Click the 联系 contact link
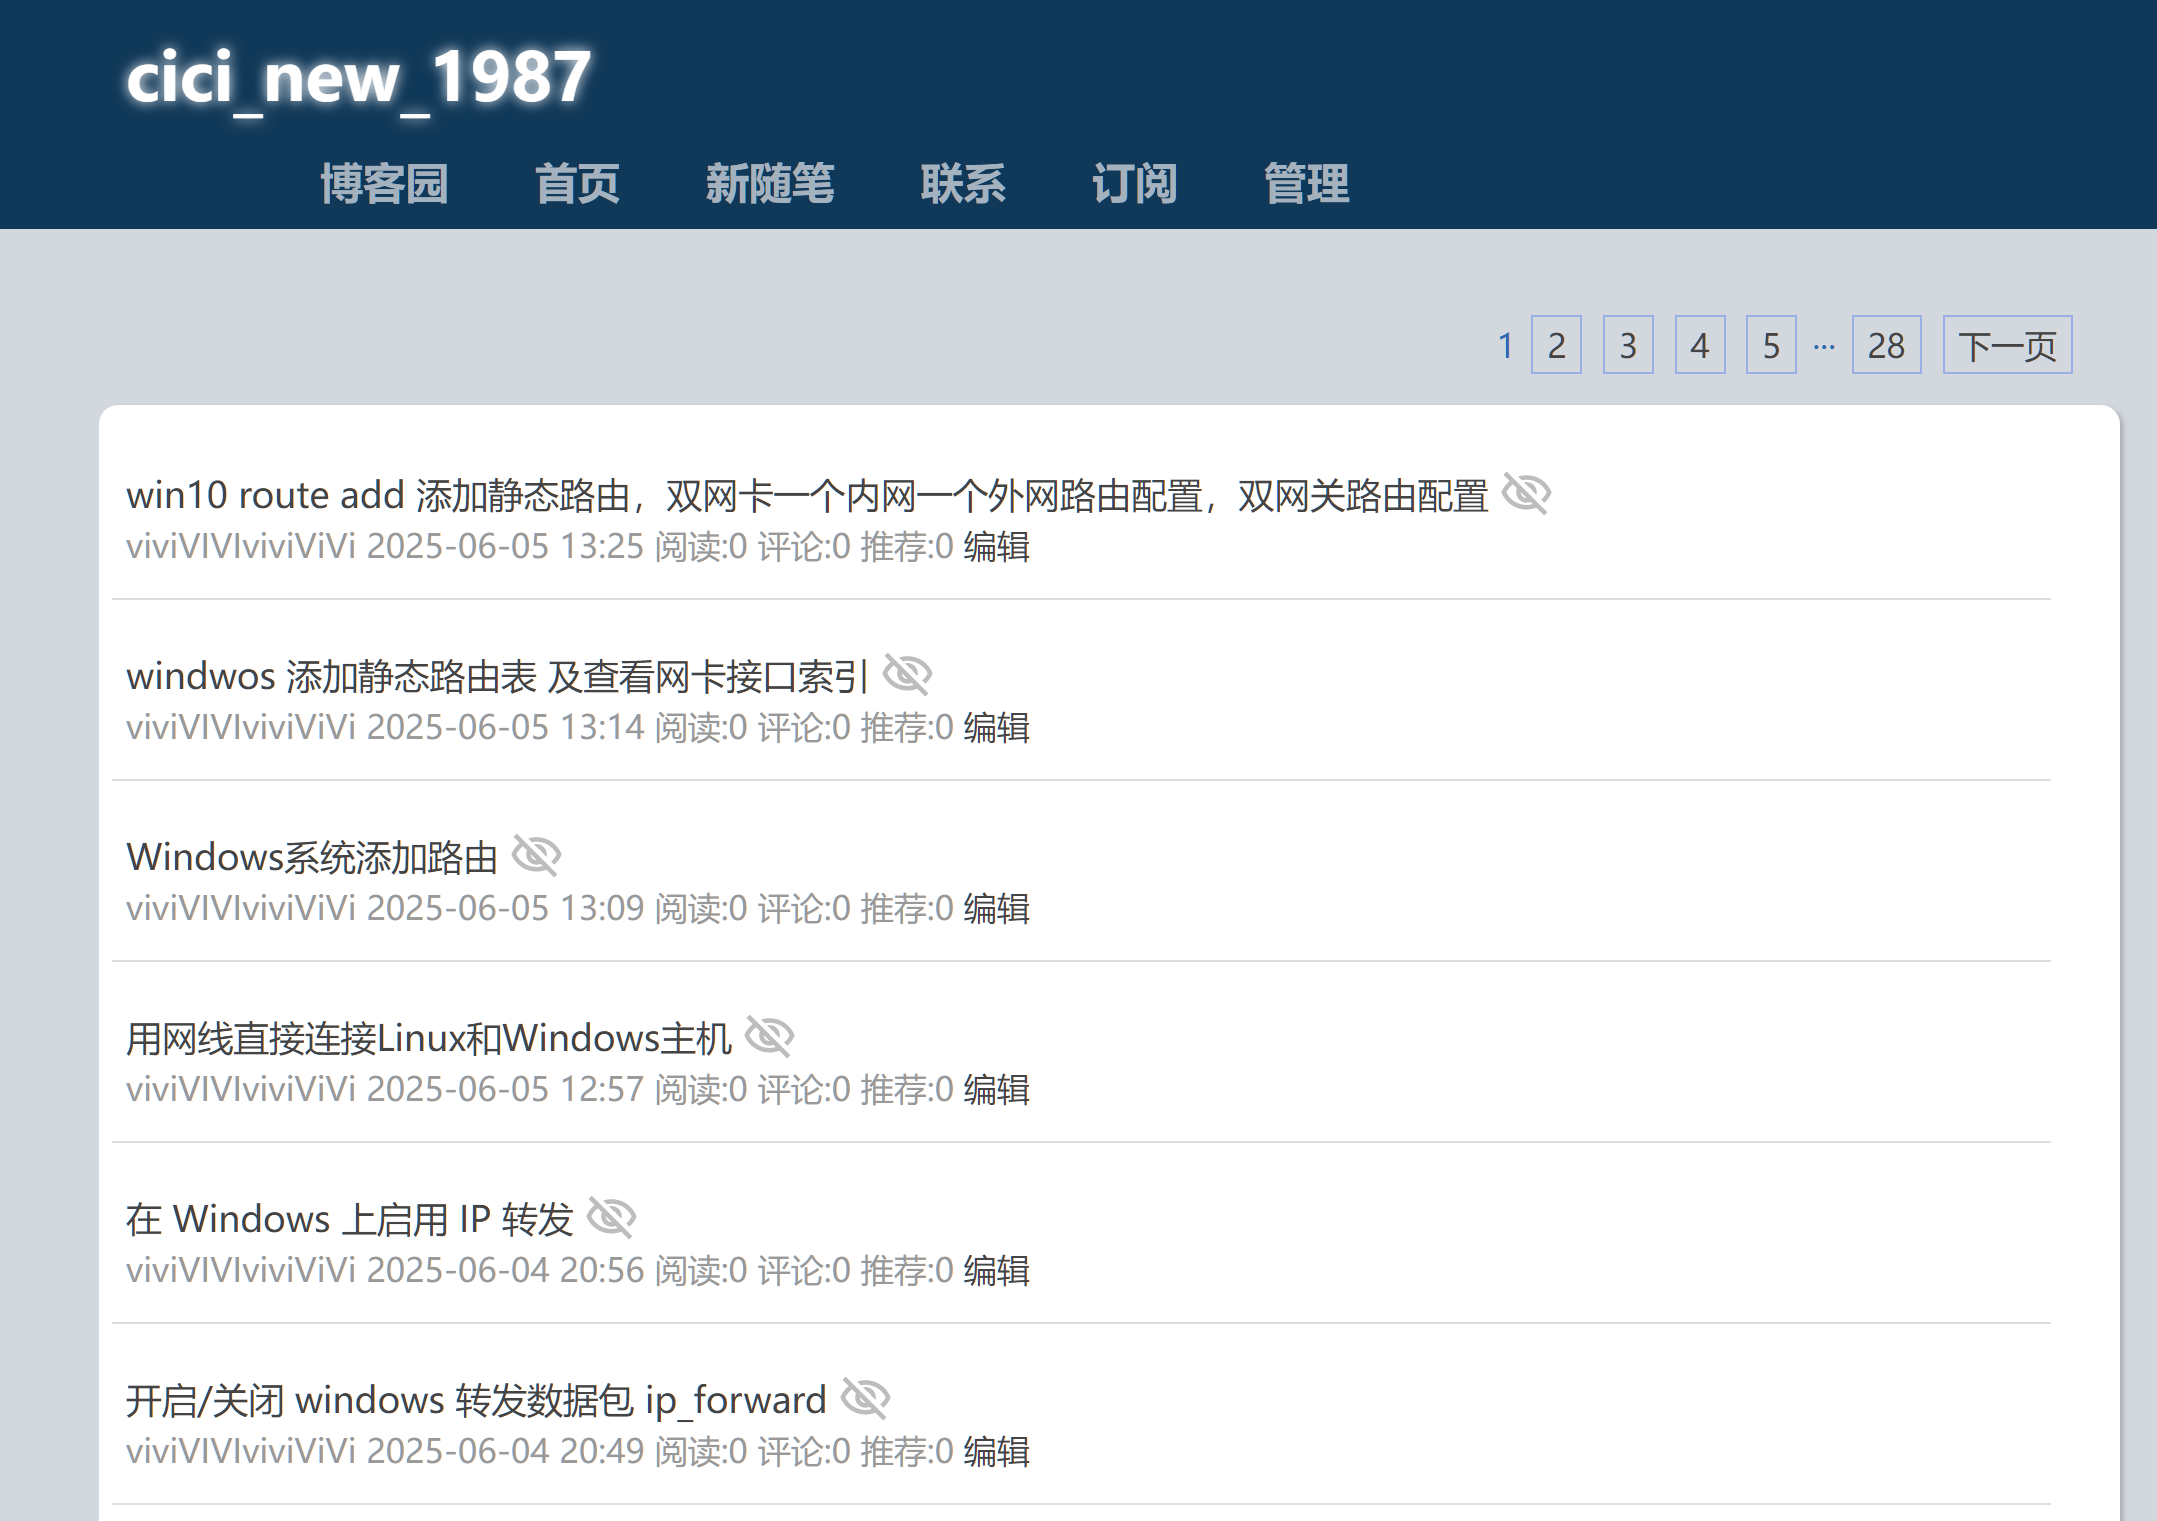Image resolution: width=2157 pixels, height=1521 pixels. [962, 184]
